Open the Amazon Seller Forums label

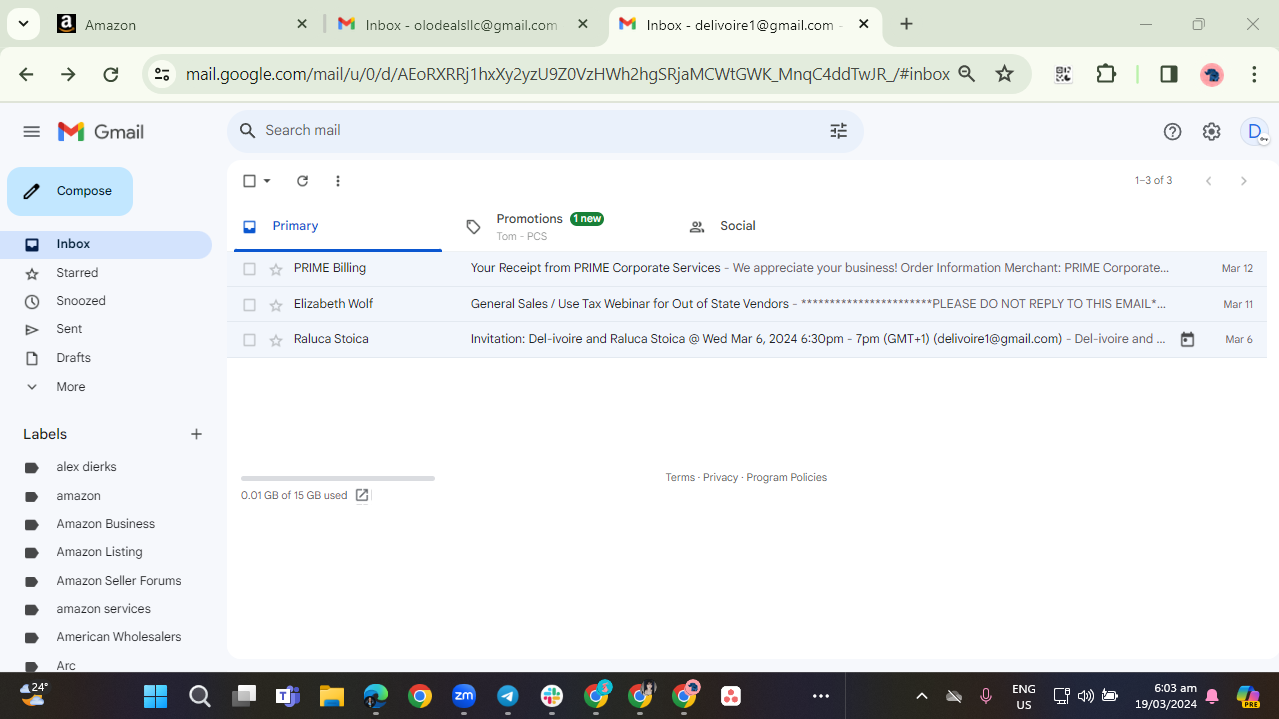(118, 581)
